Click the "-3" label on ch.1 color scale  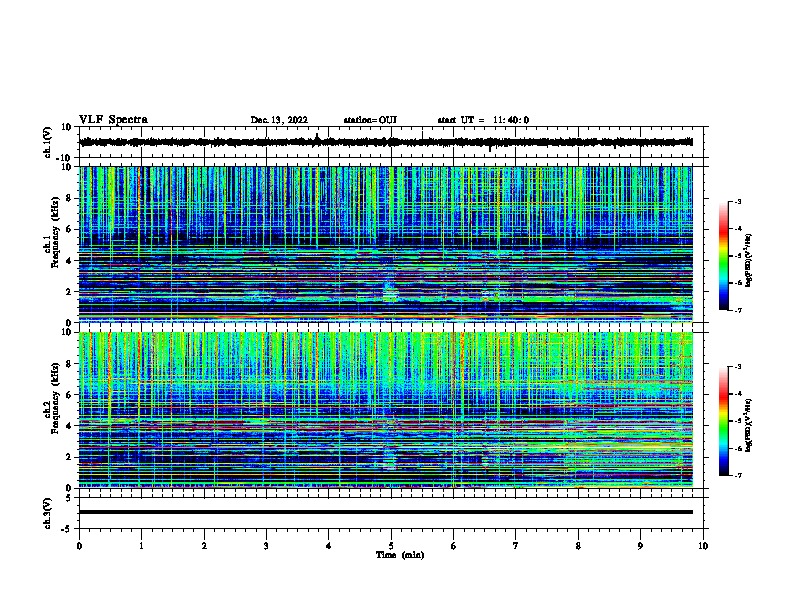click(x=737, y=201)
